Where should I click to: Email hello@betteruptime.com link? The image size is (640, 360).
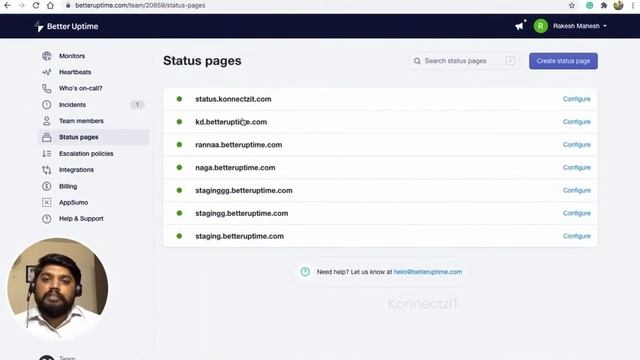pos(428,272)
